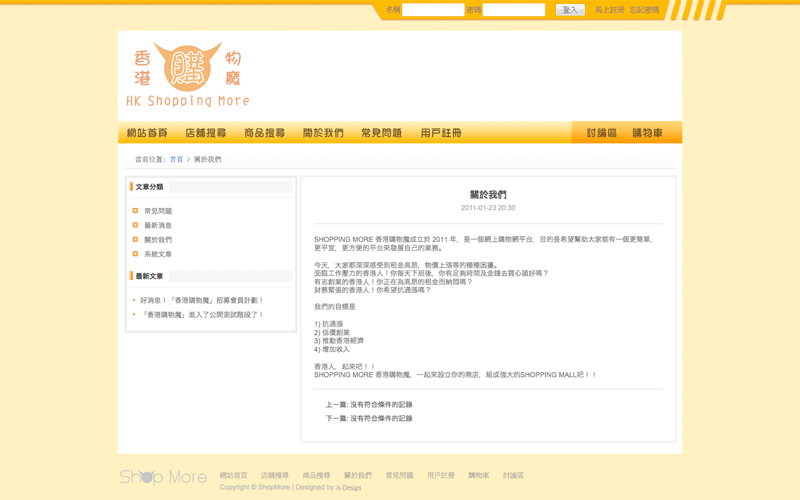The image size is (800, 500).
Task: Open 購物車 in main navigation bar
Action: click(x=647, y=133)
